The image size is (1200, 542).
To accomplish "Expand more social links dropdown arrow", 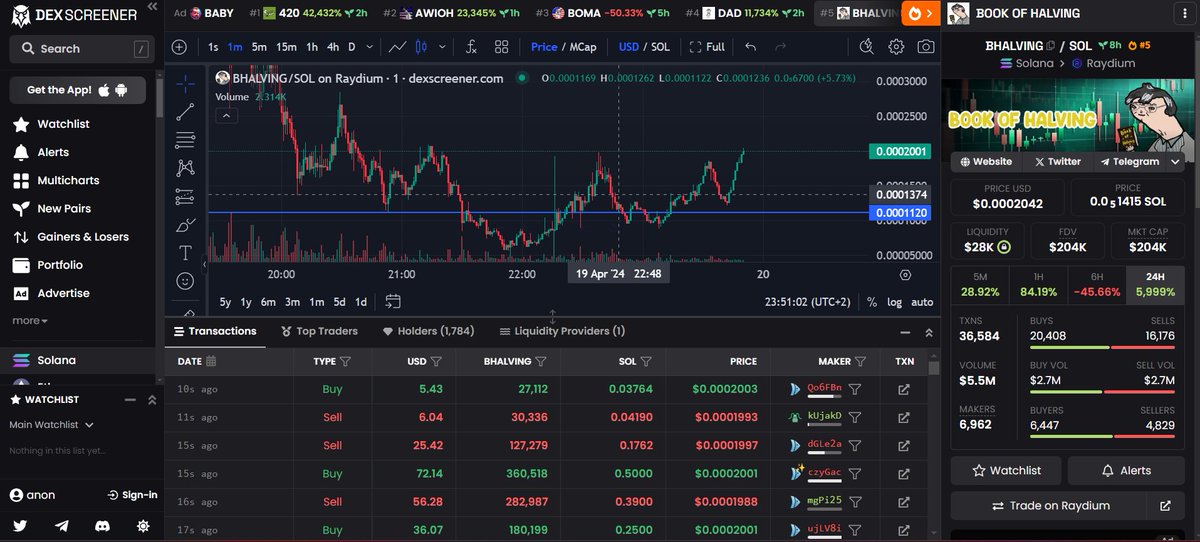I will tap(1175, 161).
